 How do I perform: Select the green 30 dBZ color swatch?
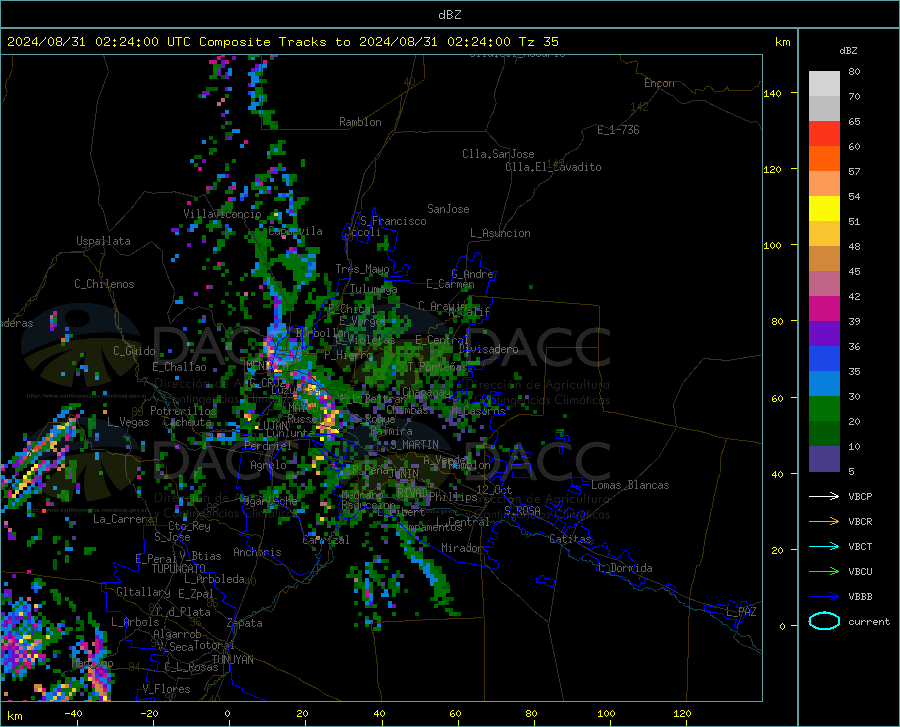pyautogui.click(x=824, y=409)
